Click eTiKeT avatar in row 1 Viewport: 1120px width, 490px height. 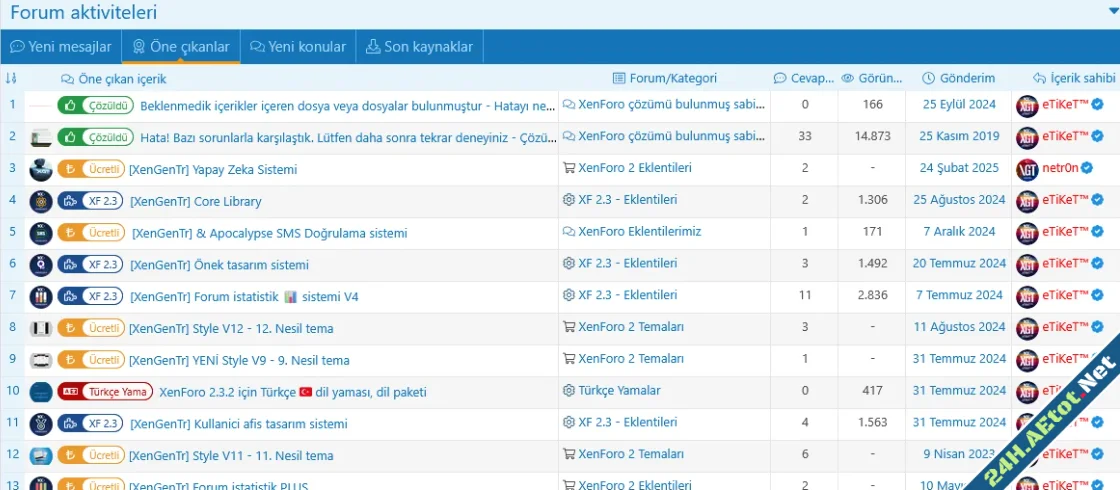coord(1027,105)
